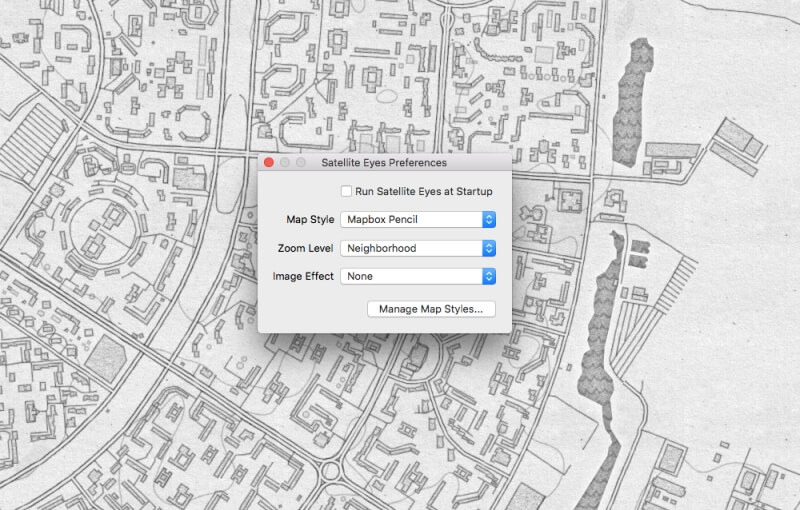Viewport: 800px width, 510px height.
Task: Click the Satellite Eyes Preferences title text
Action: click(x=384, y=163)
